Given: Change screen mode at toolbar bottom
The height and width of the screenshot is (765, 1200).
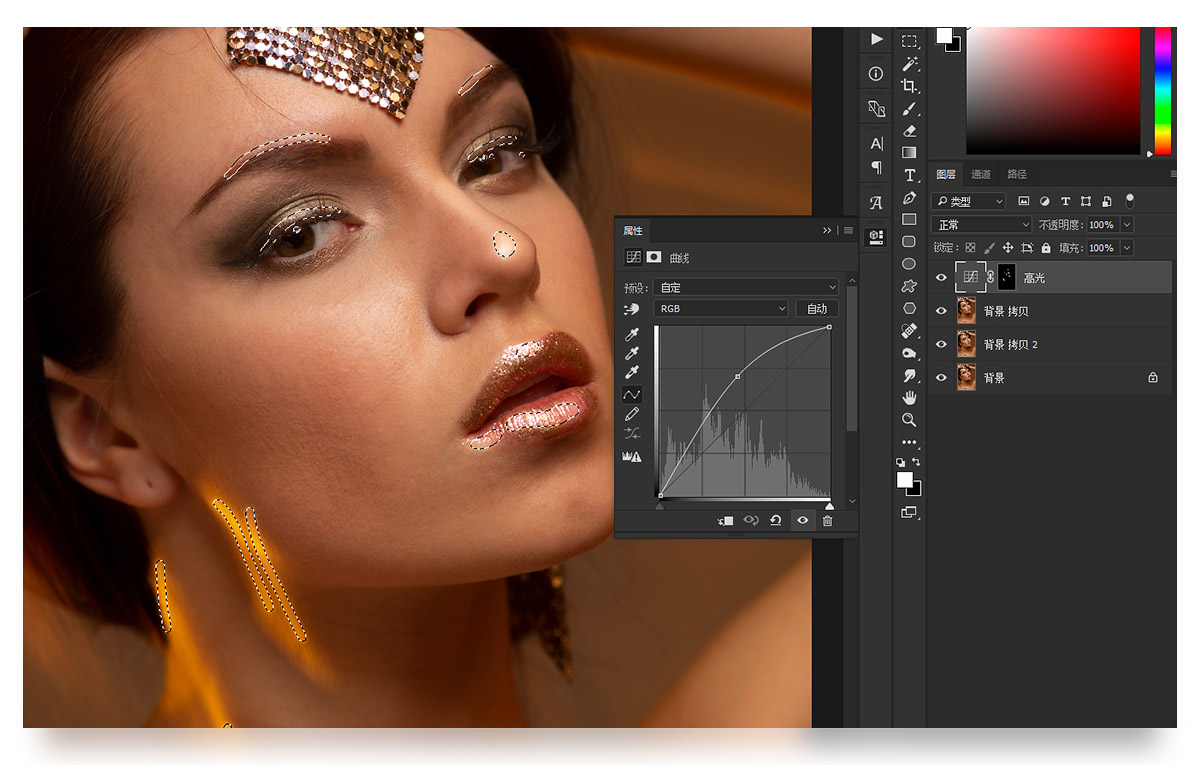Looking at the screenshot, I should coord(909,512).
